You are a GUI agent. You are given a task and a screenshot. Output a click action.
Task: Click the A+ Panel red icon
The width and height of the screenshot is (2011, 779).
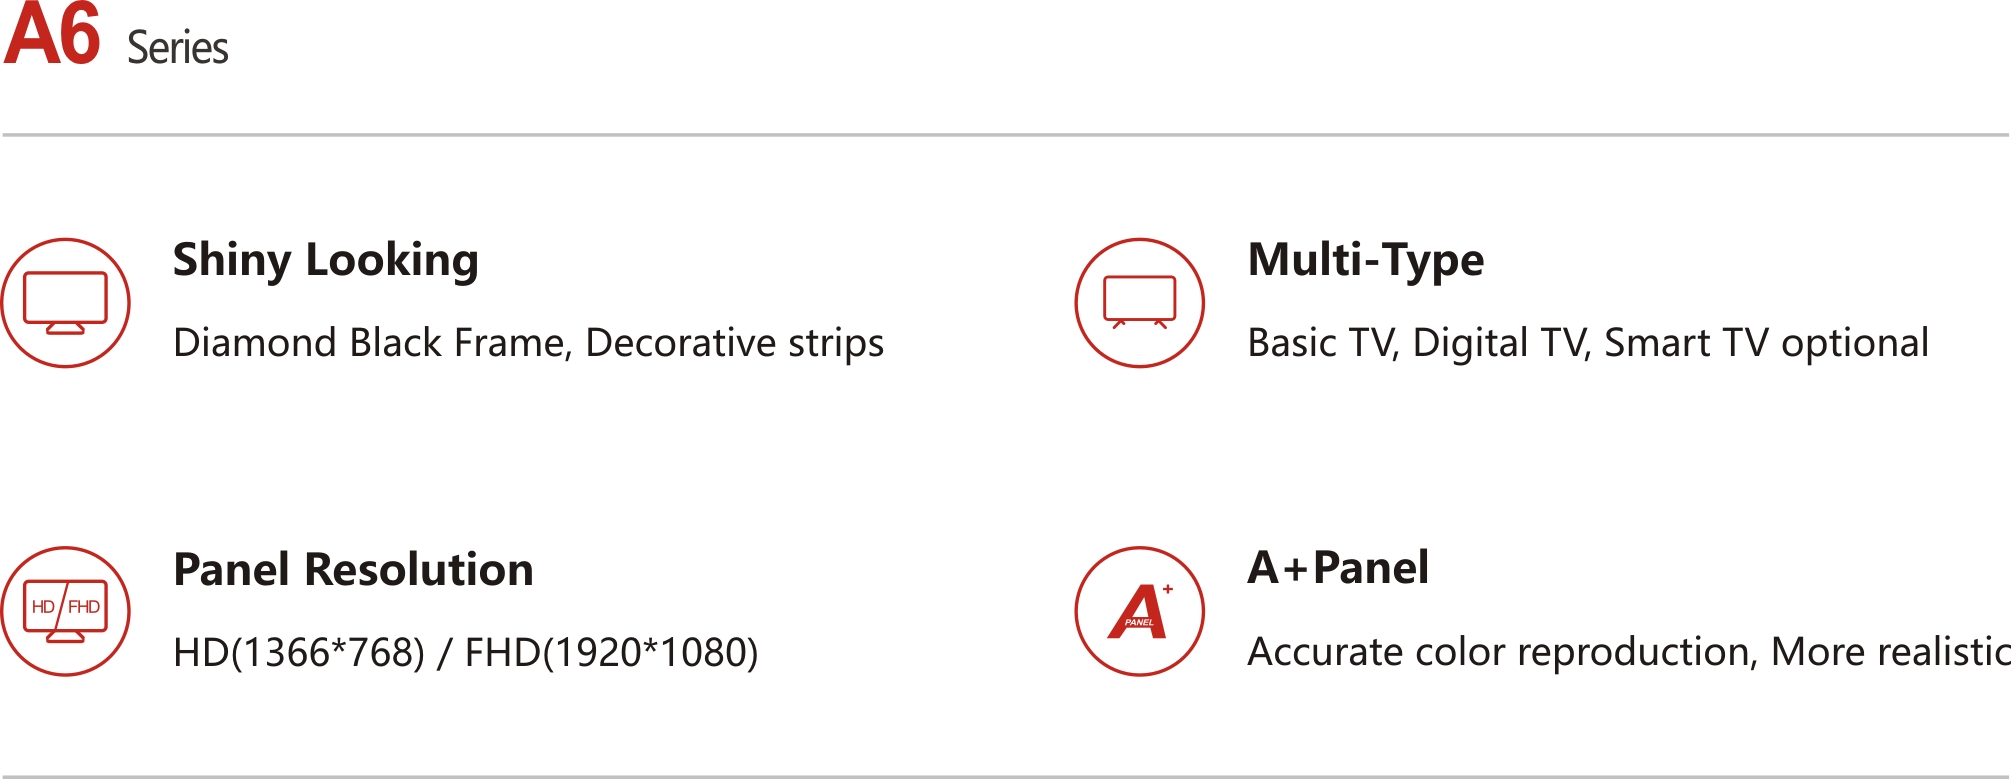coord(1139,611)
